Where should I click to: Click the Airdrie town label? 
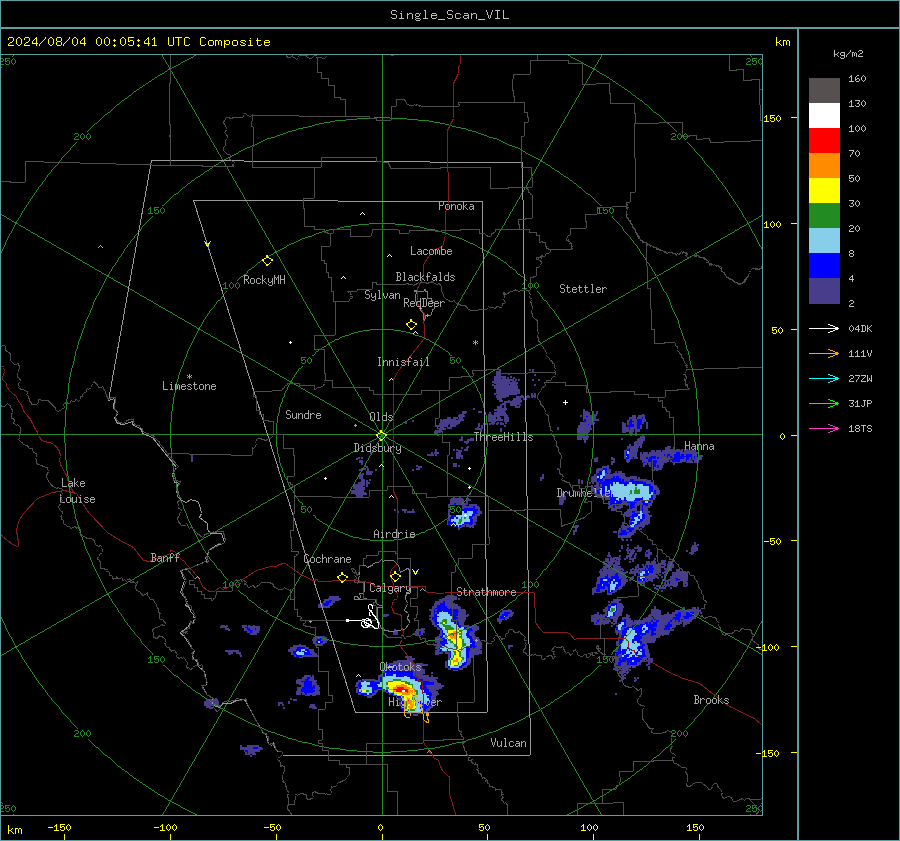click(x=394, y=534)
